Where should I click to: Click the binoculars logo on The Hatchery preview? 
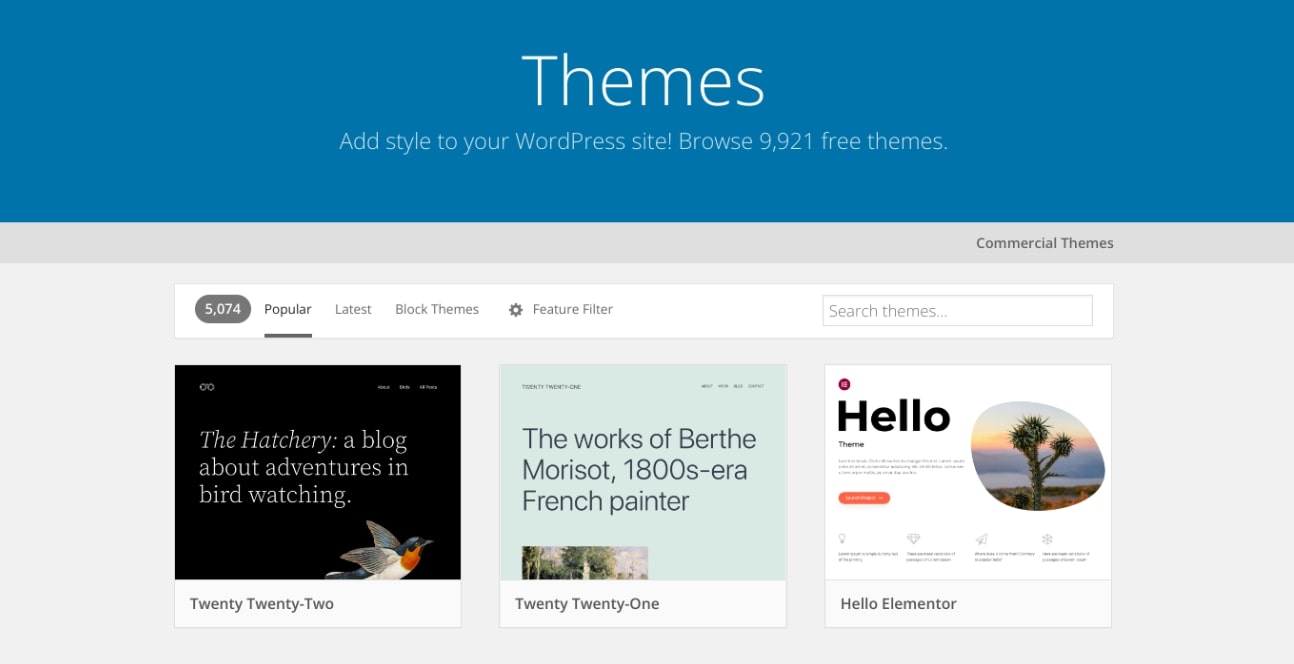(207, 387)
